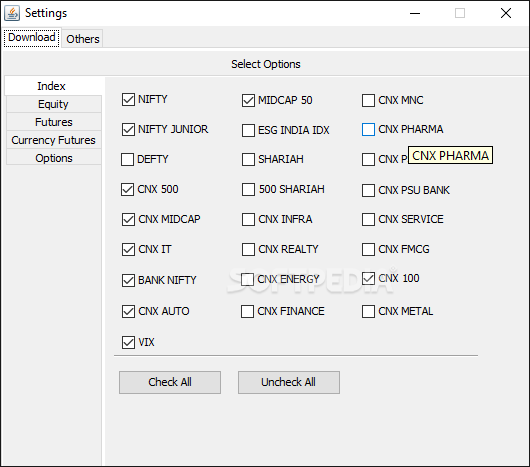Screen dimensions: 530x467
Task: Uncheck the VIX checkbox
Action: point(128,343)
